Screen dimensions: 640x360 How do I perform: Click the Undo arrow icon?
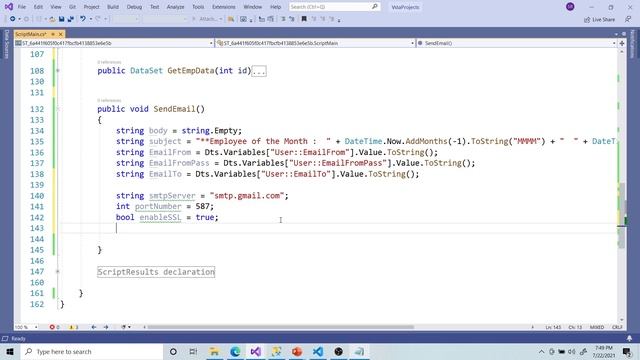pos(83,19)
